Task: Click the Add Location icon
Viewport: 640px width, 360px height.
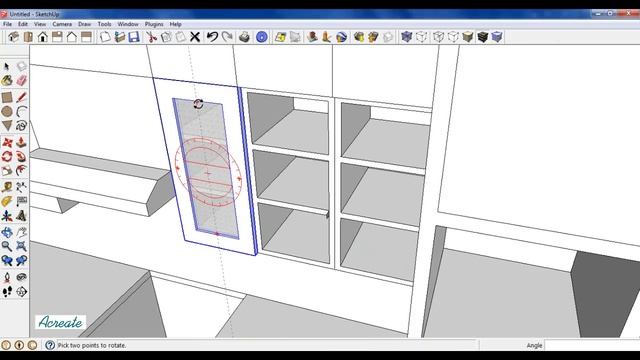Action: (x=280, y=37)
